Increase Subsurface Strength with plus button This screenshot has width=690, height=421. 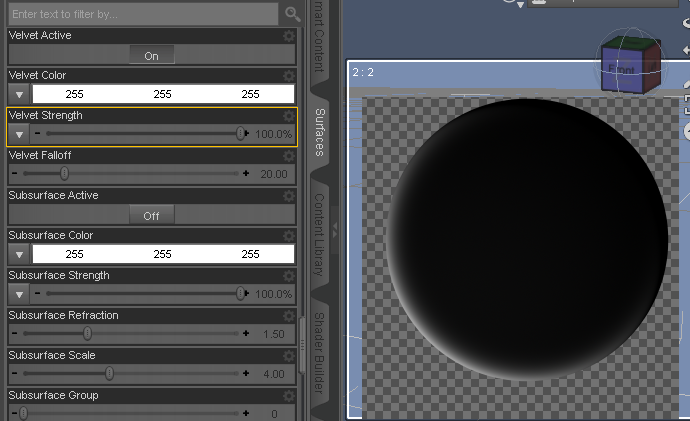[x=247, y=293]
